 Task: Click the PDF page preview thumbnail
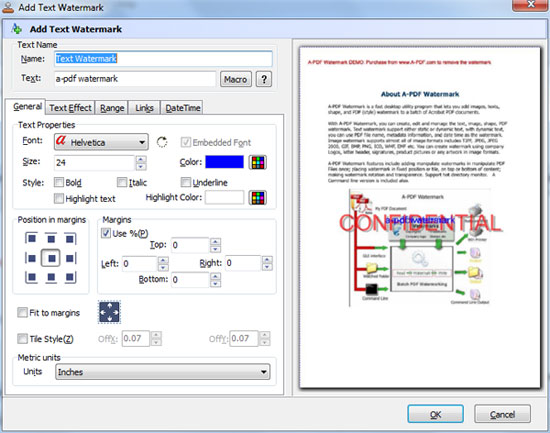click(420, 218)
